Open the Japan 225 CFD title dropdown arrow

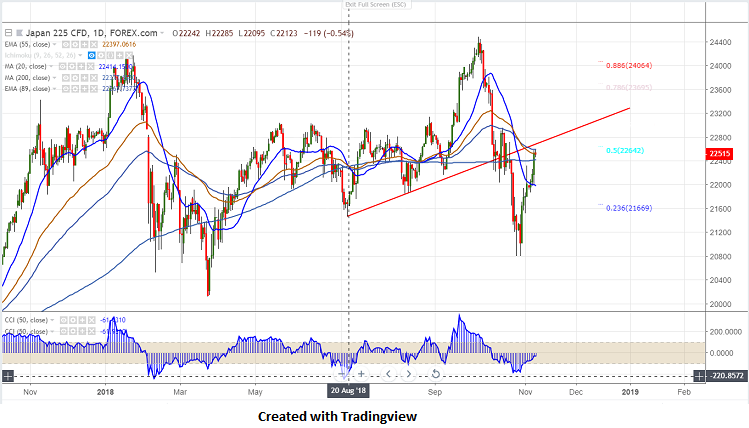(162, 33)
